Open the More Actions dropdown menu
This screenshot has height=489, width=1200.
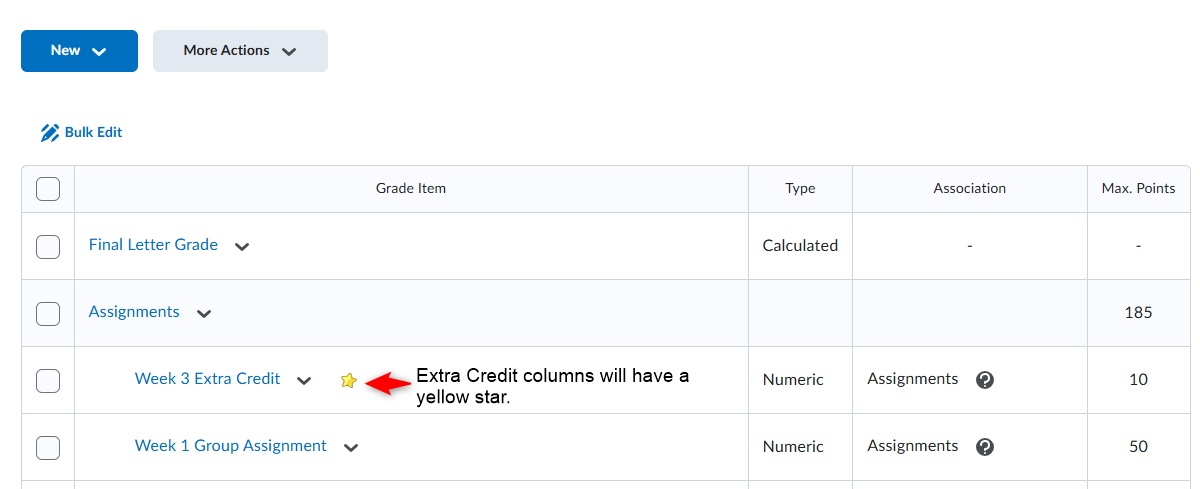coord(240,51)
